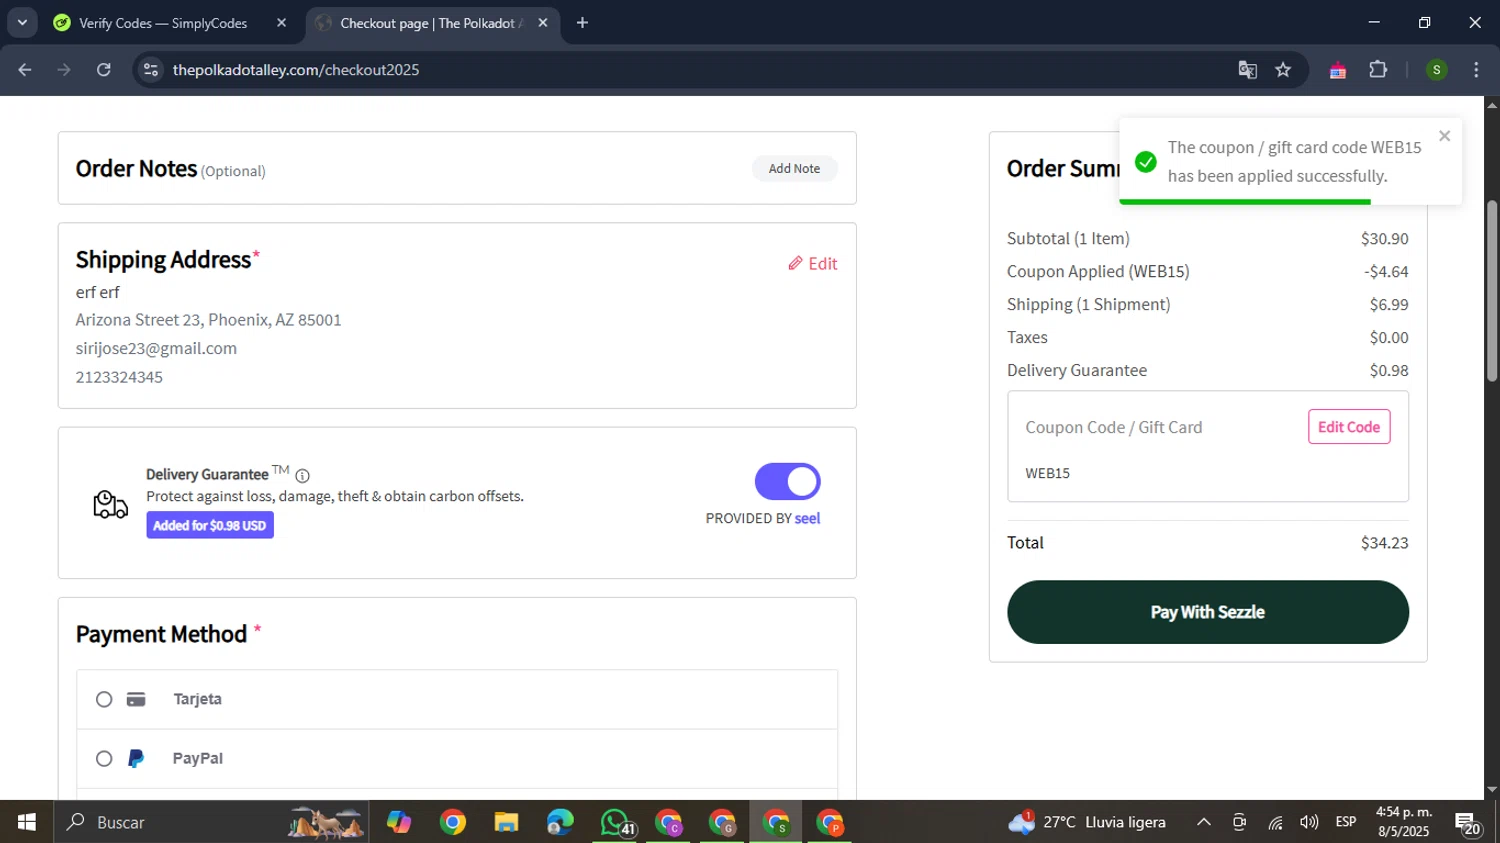Click the address bar URL
Screen dimensions: 1500x843
coord(295,70)
